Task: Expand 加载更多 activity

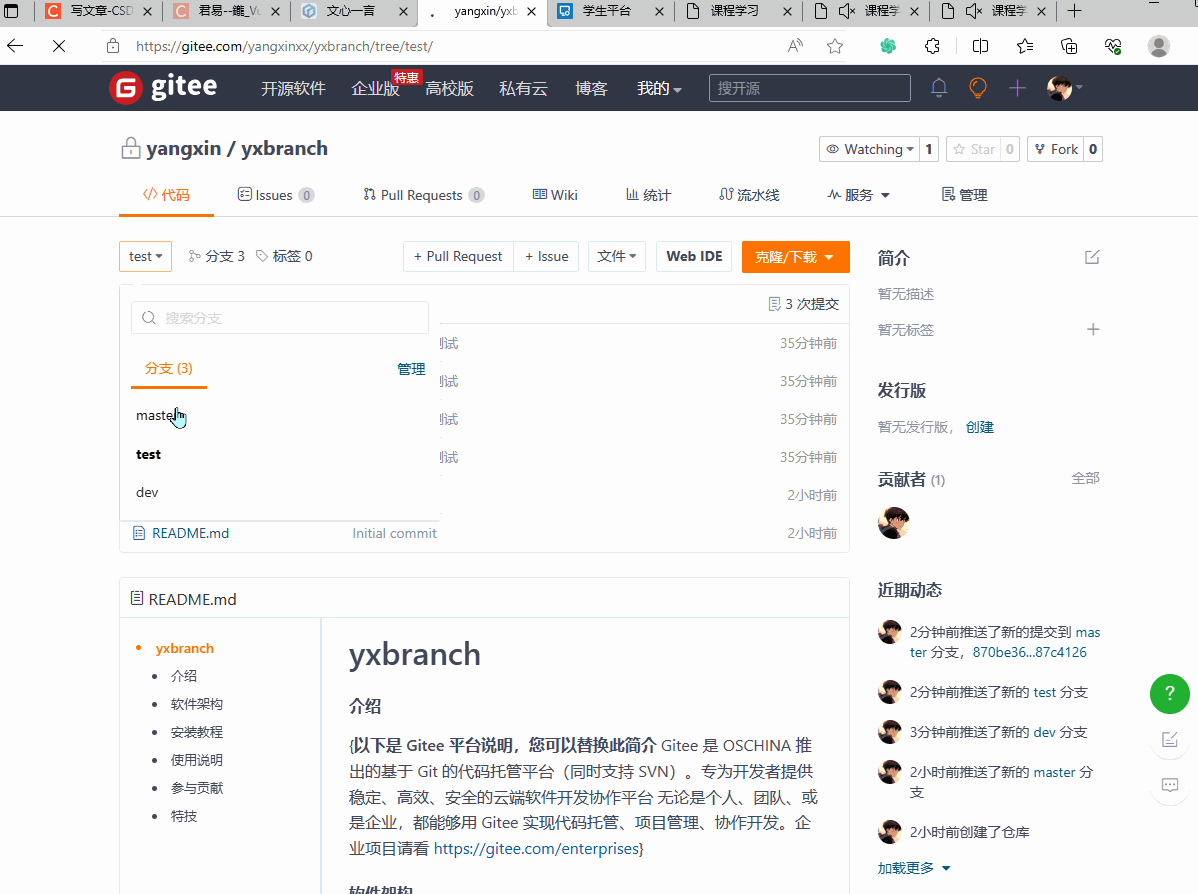Action: point(914,868)
